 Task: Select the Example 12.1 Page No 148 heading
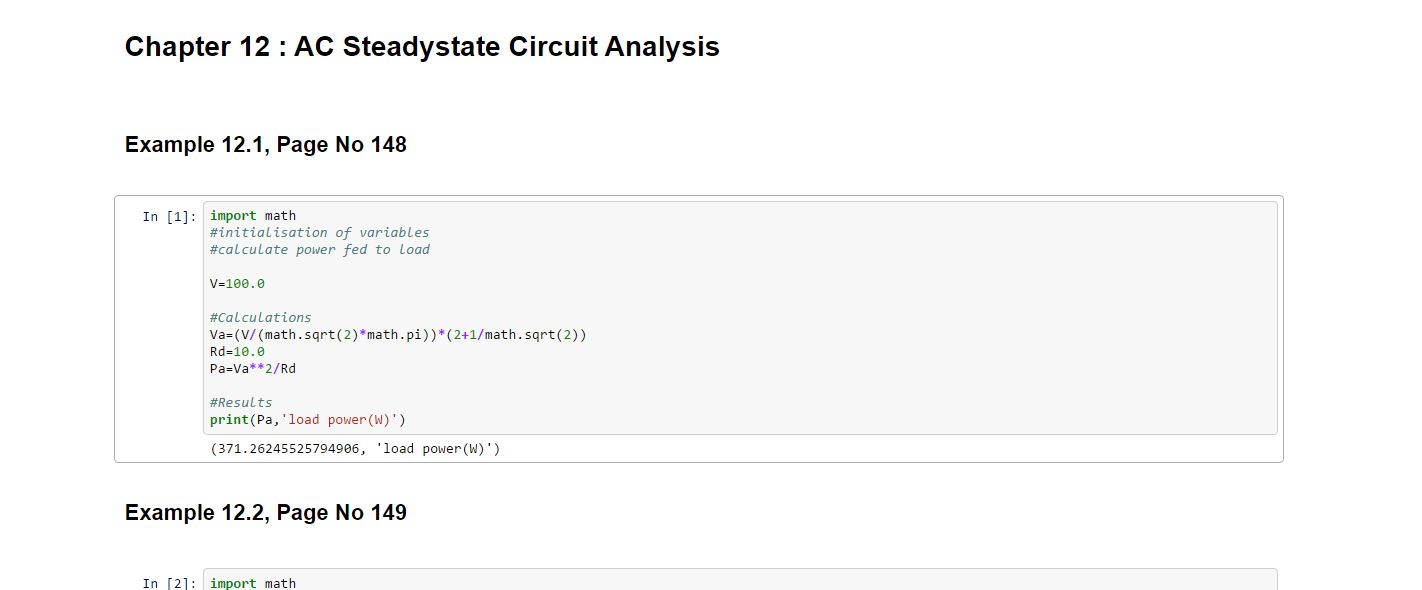click(266, 145)
